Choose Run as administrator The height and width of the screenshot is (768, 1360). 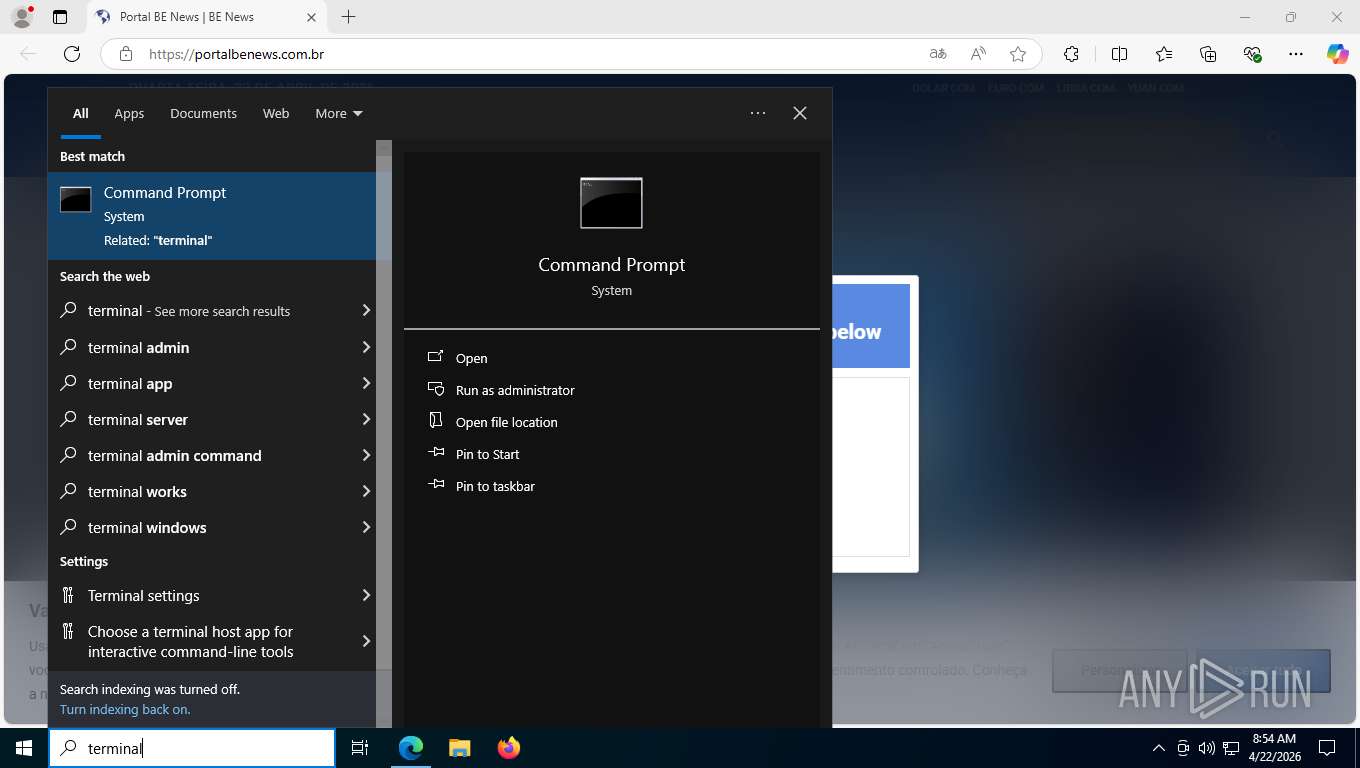coord(515,390)
